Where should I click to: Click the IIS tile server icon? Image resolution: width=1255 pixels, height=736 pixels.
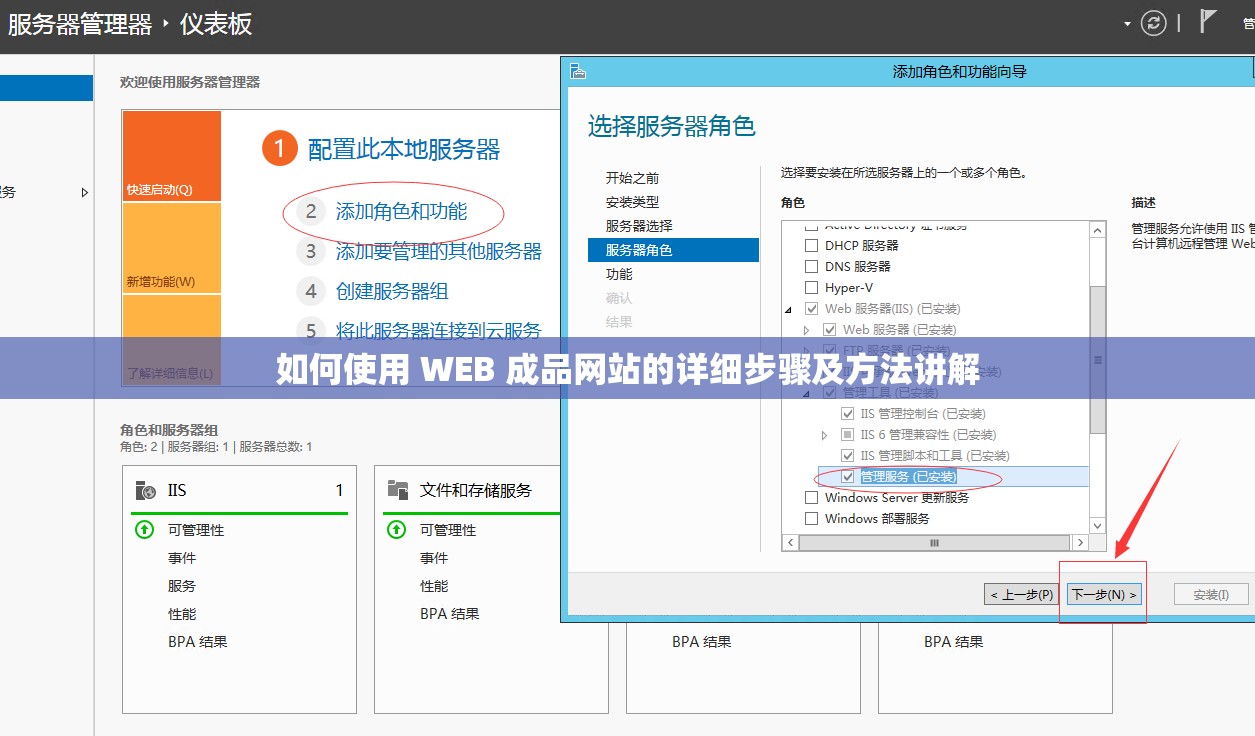pyautogui.click(x=146, y=490)
